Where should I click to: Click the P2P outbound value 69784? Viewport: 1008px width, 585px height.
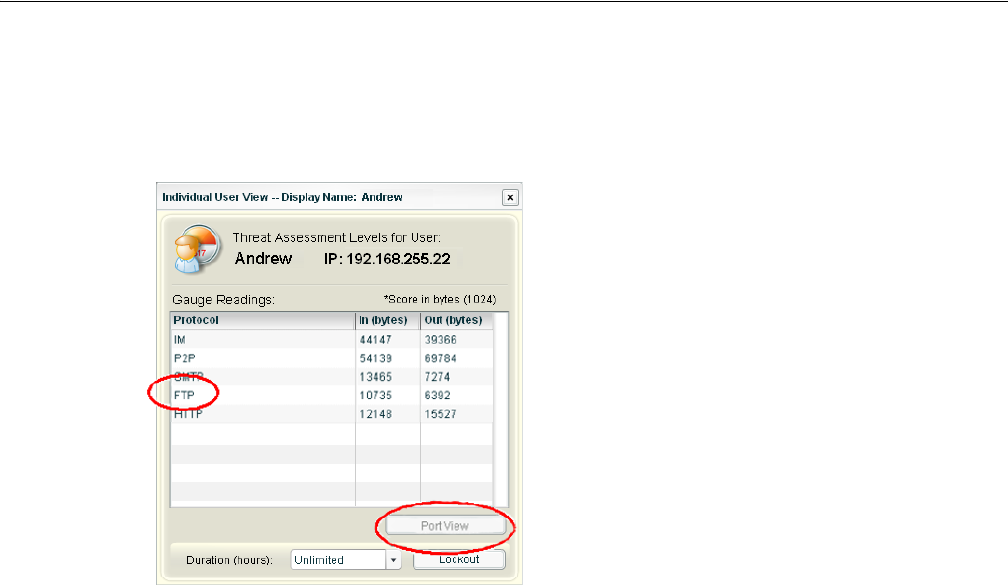pyautogui.click(x=444, y=358)
